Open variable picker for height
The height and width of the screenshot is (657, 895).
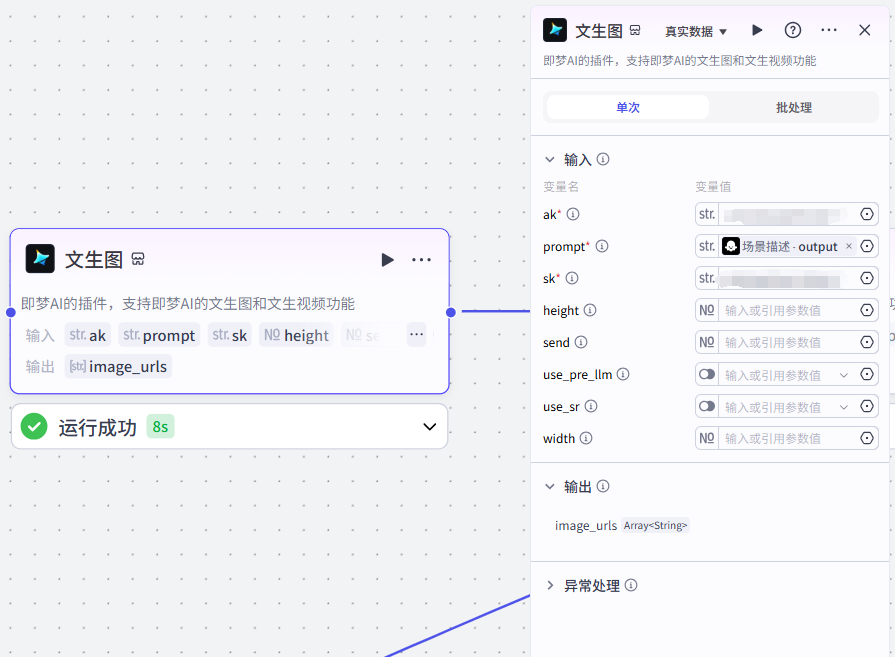coord(866,310)
